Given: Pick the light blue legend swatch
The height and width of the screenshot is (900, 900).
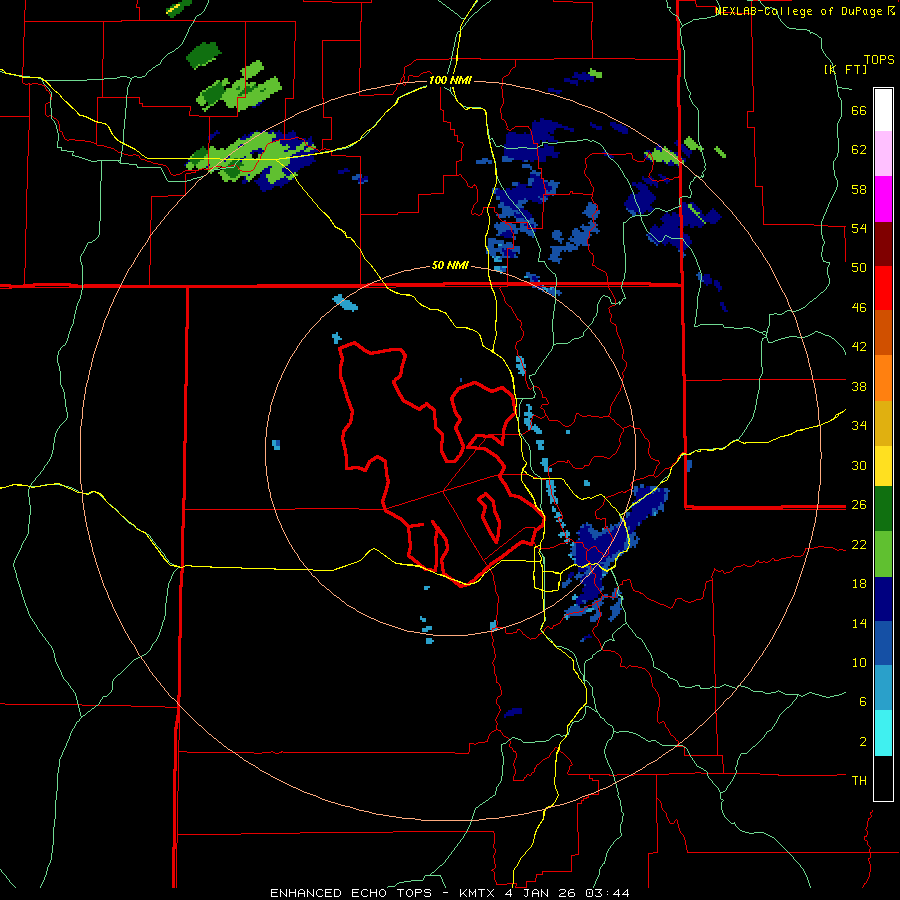Looking at the screenshot, I should (883, 688).
